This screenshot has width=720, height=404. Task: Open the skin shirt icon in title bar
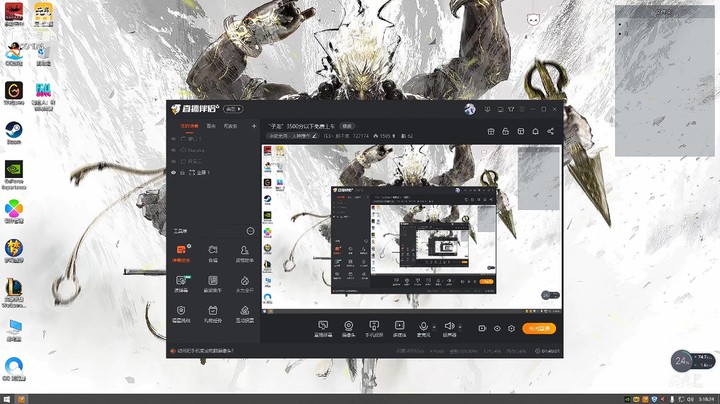click(511, 109)
